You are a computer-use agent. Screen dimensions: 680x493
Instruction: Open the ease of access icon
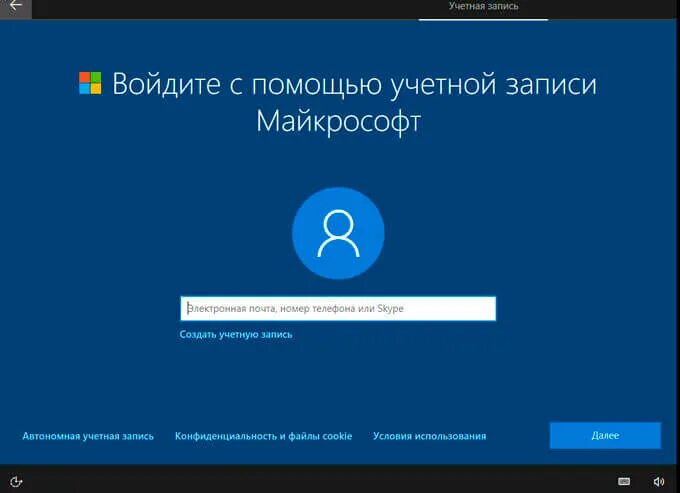tap(16, 481)
